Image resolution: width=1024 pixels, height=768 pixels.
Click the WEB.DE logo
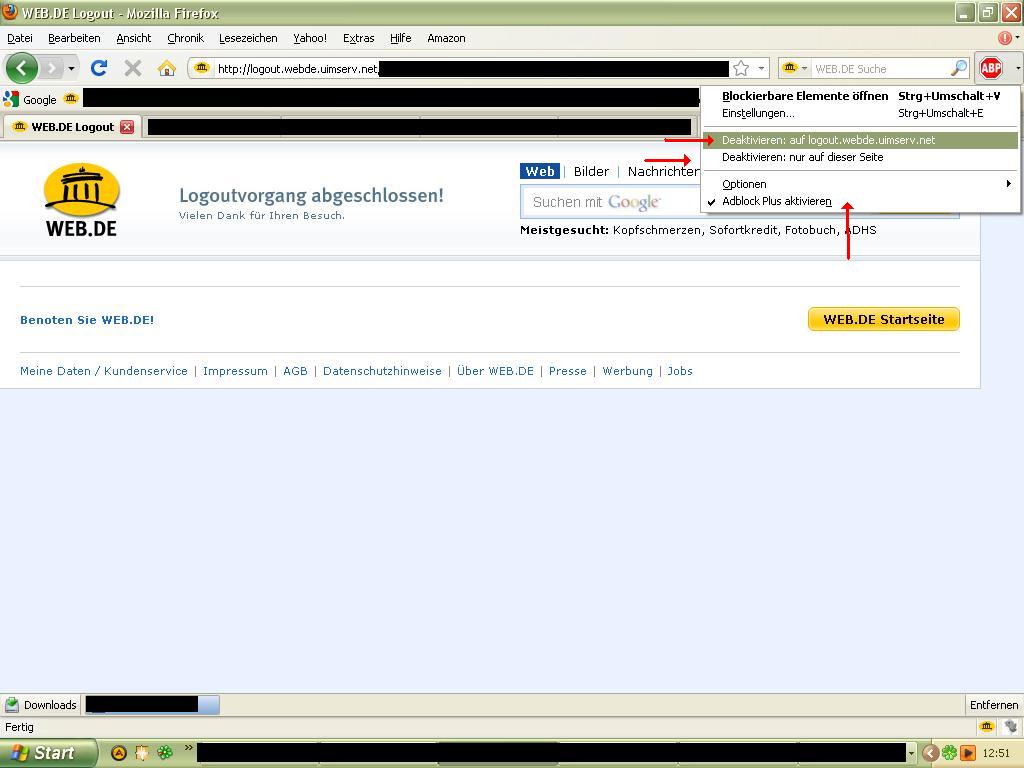82,200
